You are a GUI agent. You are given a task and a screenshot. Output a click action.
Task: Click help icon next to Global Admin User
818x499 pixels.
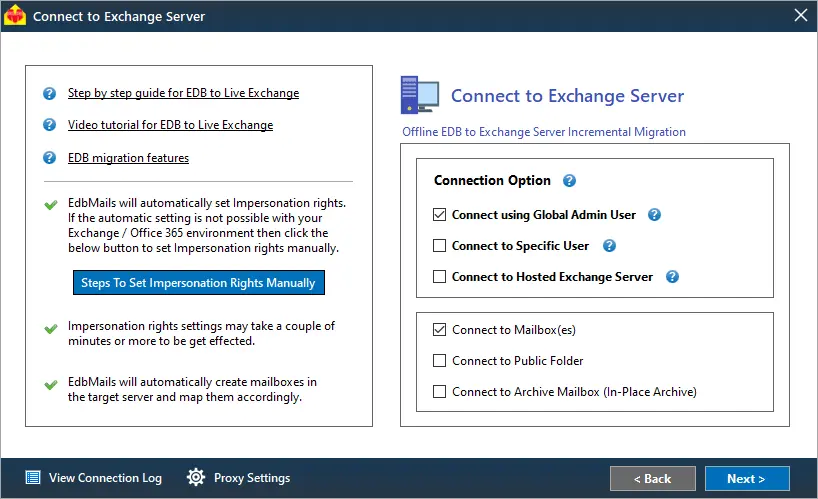tap(654, 215)
